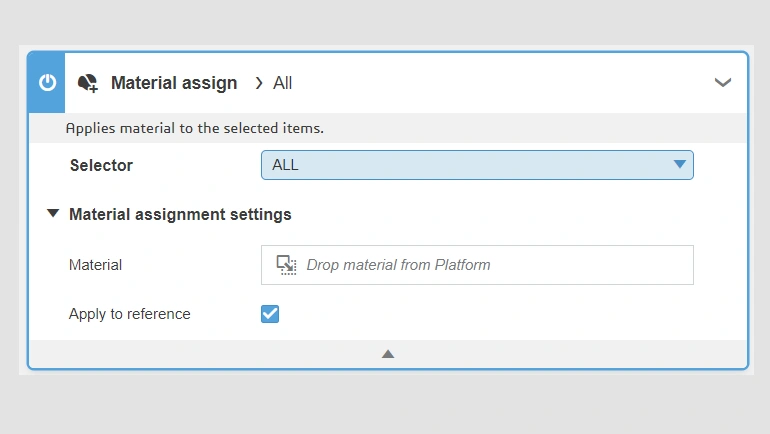This screenshot has height=434, width=770.
Task: Click the Material assign title
Action: click(174, 83)
